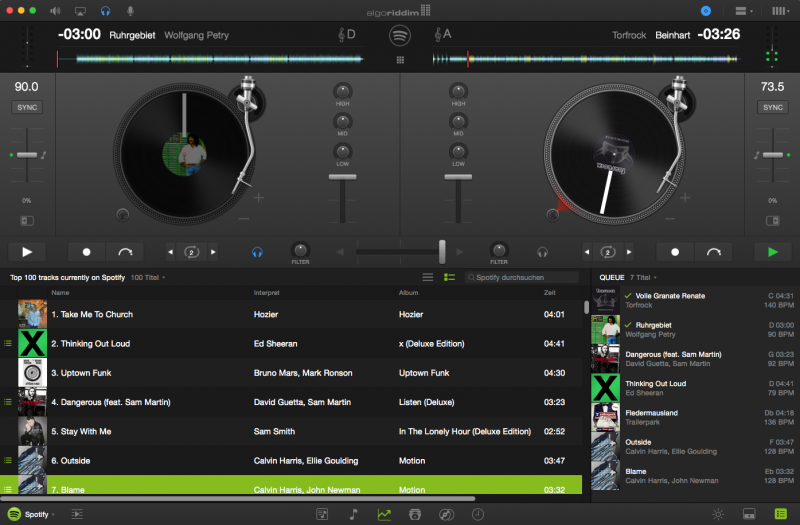Click the right deck volume fader handle
The width and height of the screenshot is (800, 525).
coord(458,177)
